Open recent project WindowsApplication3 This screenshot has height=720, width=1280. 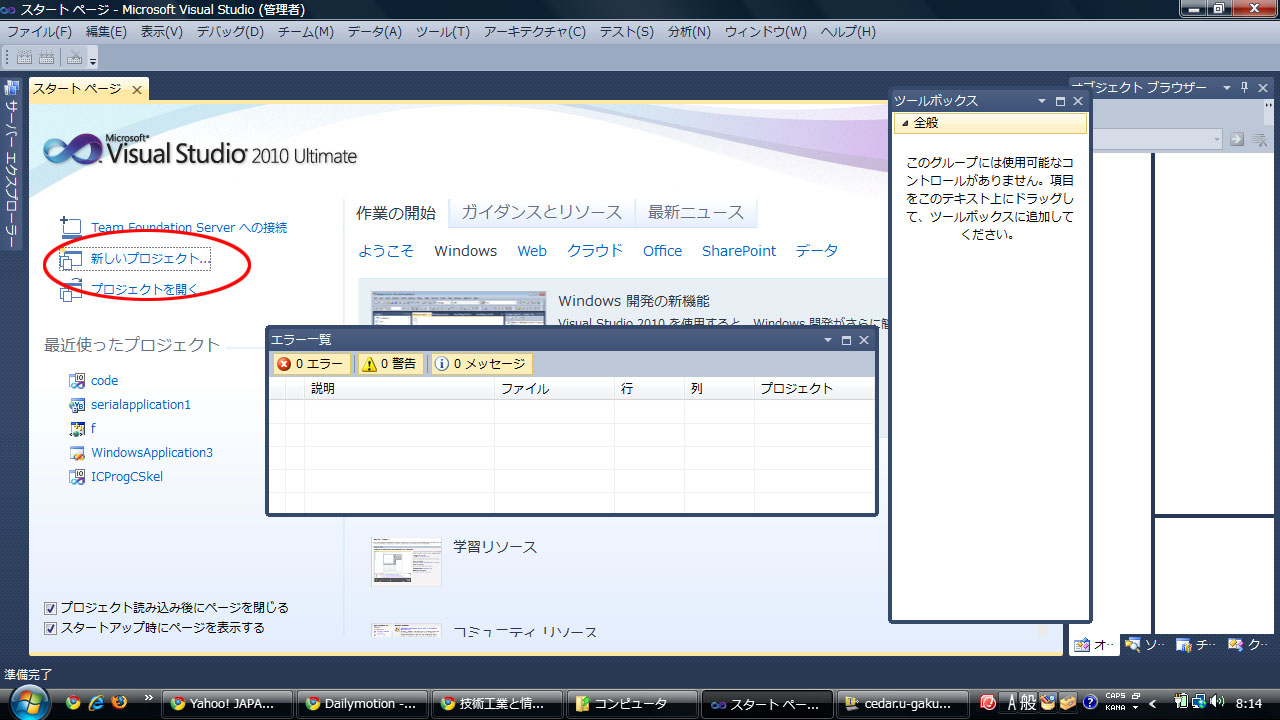point(152,452)
